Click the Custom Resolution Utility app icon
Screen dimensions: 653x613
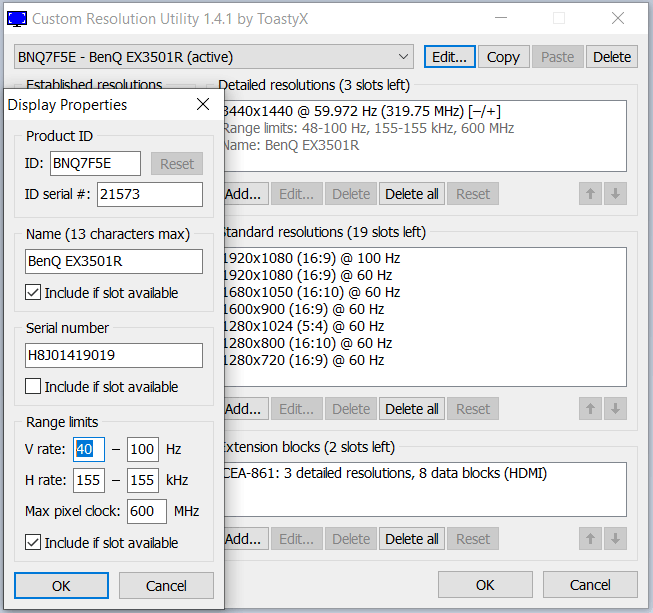(x=17, y=19)
